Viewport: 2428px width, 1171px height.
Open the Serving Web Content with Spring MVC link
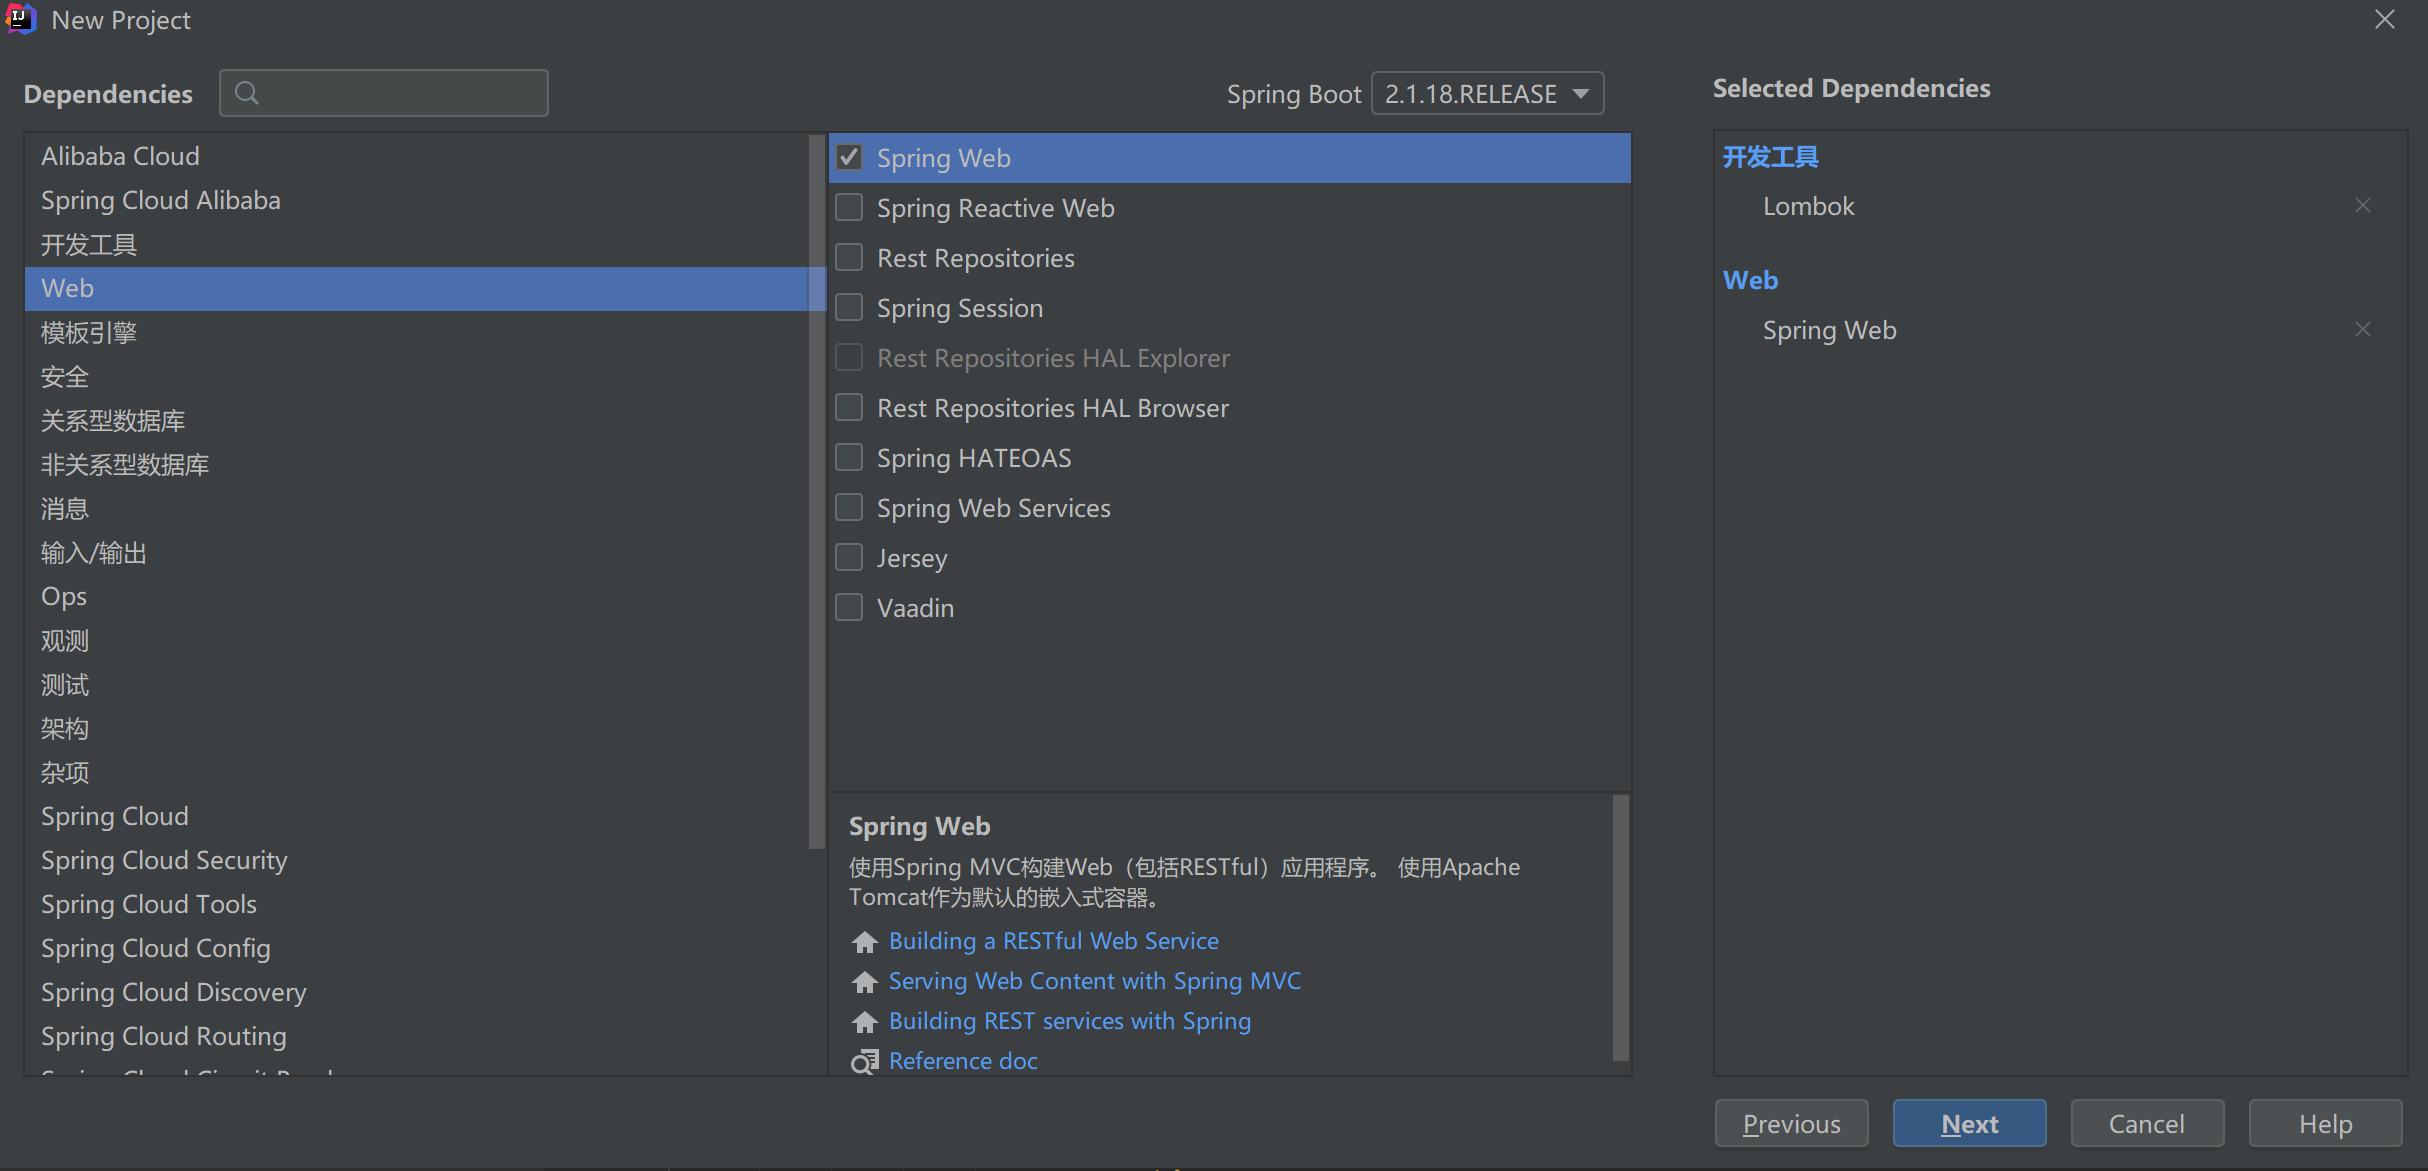pyautogui.click(x=1095, y=980)
